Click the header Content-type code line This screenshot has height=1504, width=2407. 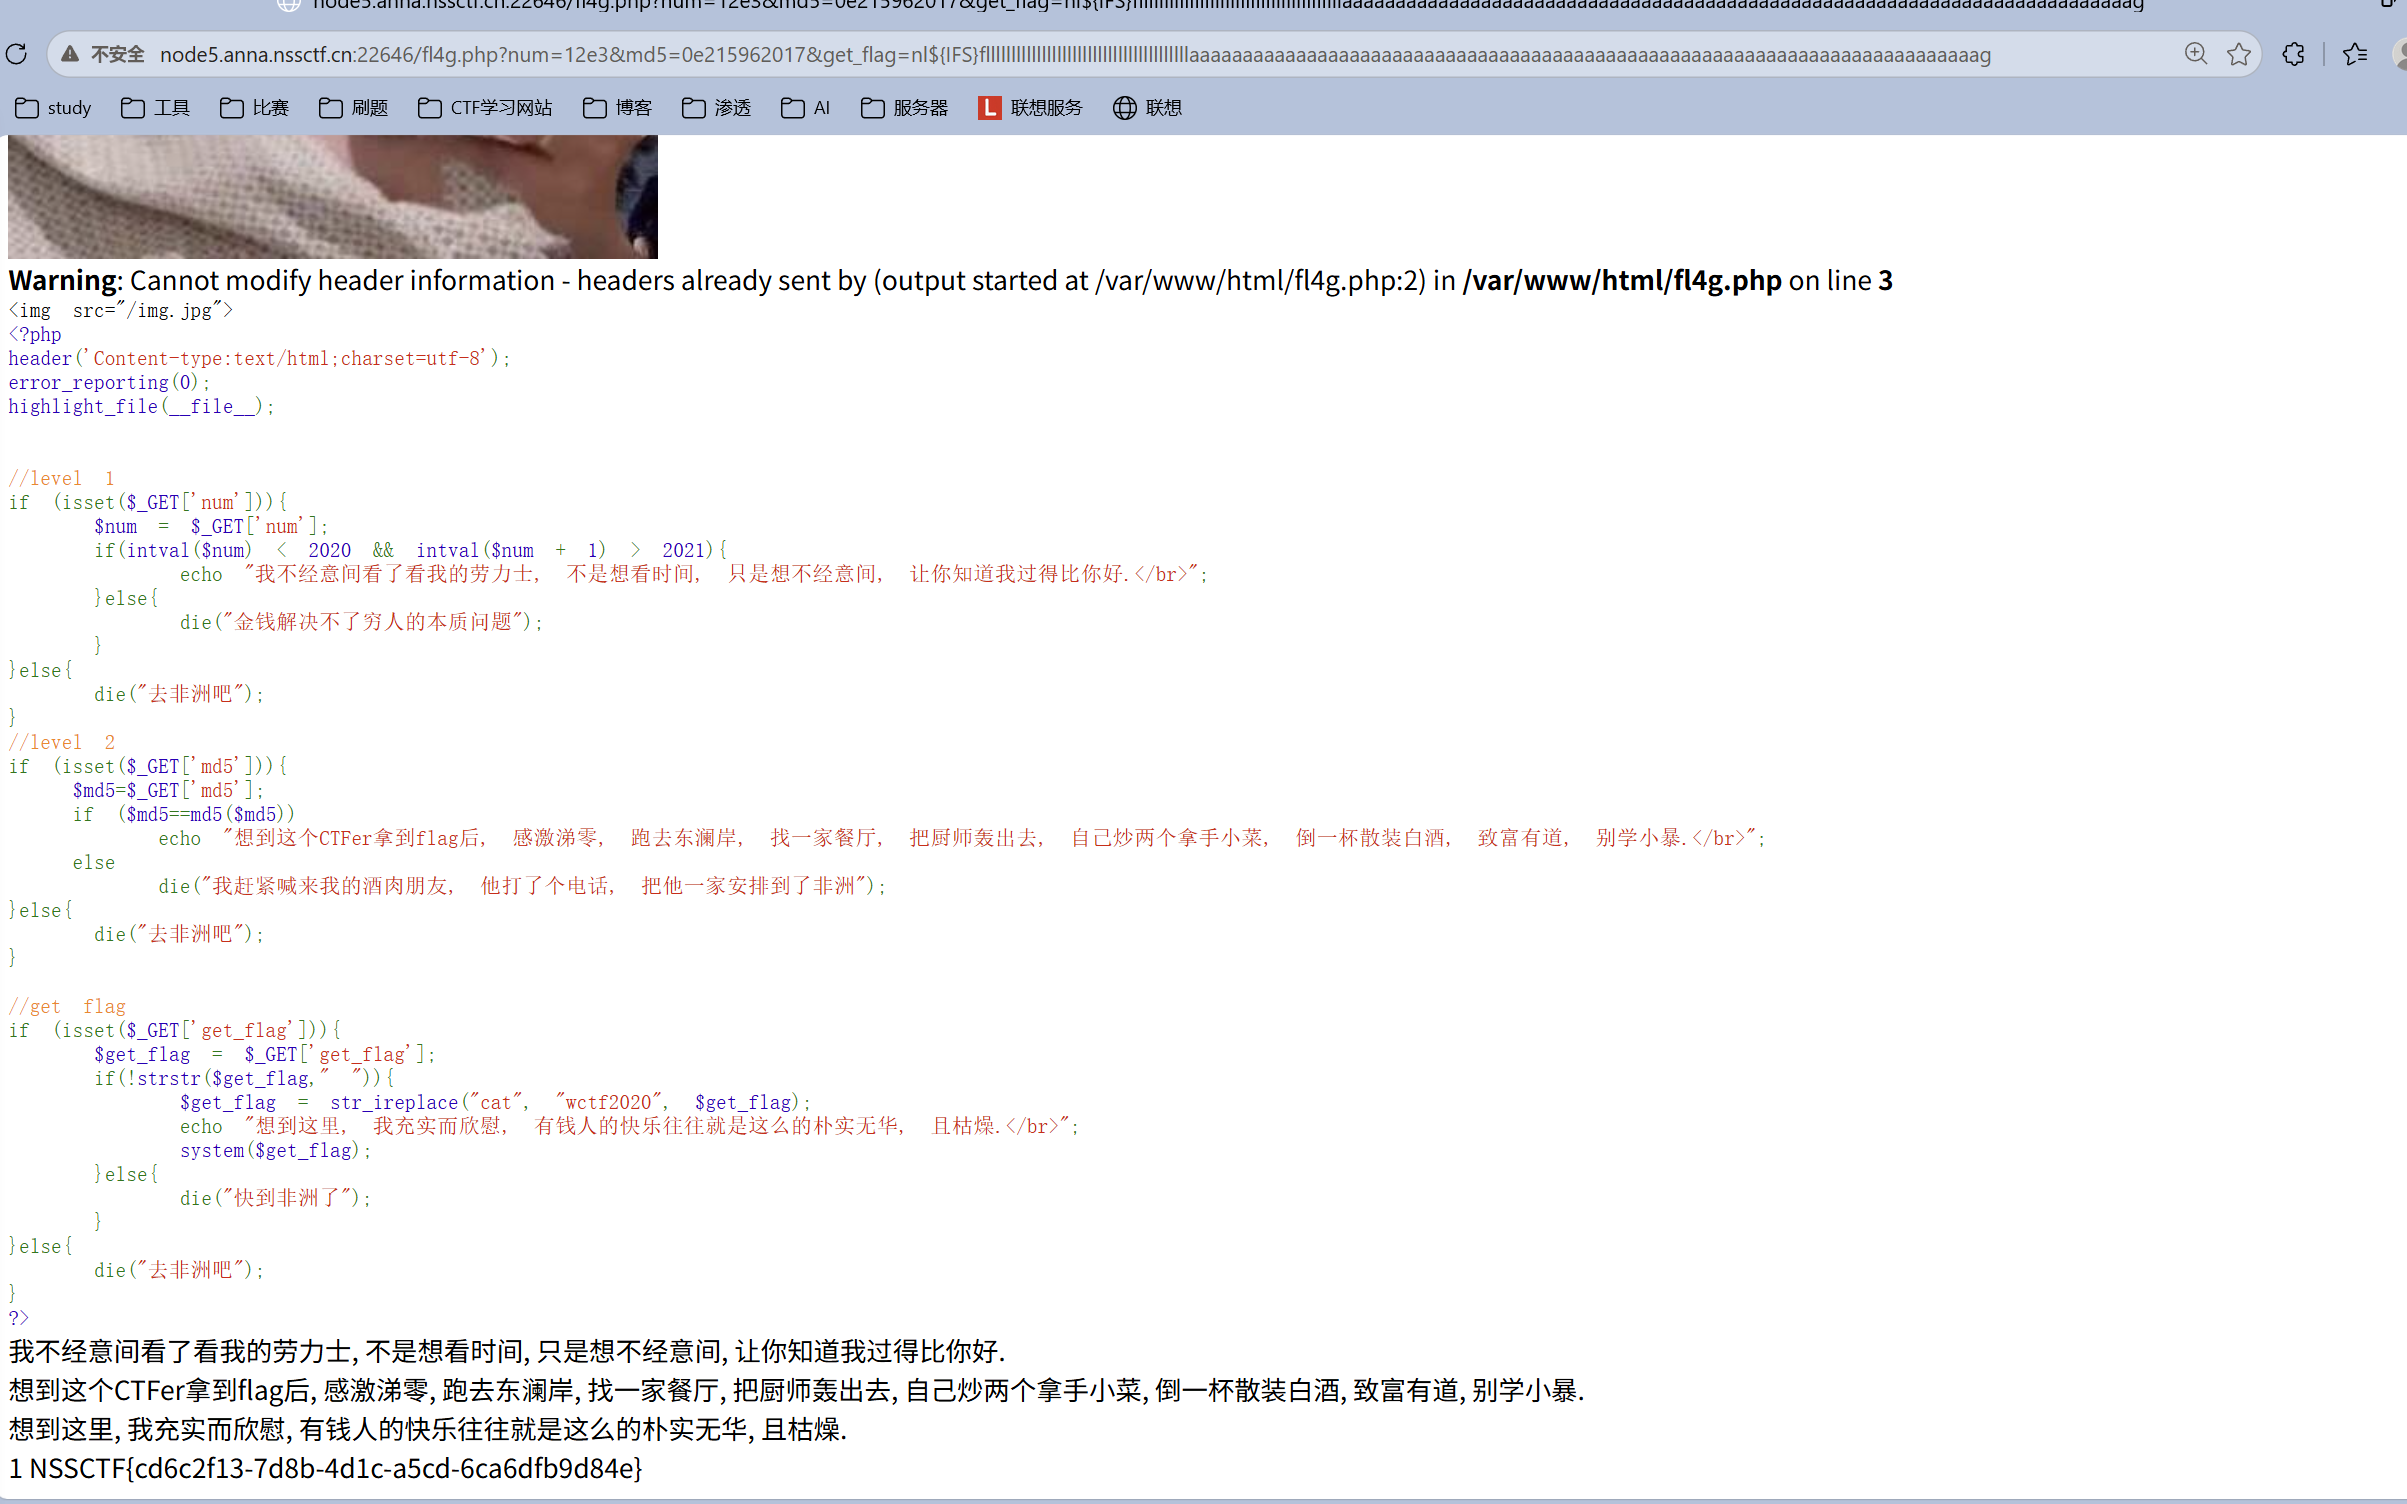pyautogui.click(x=259, y=358)
